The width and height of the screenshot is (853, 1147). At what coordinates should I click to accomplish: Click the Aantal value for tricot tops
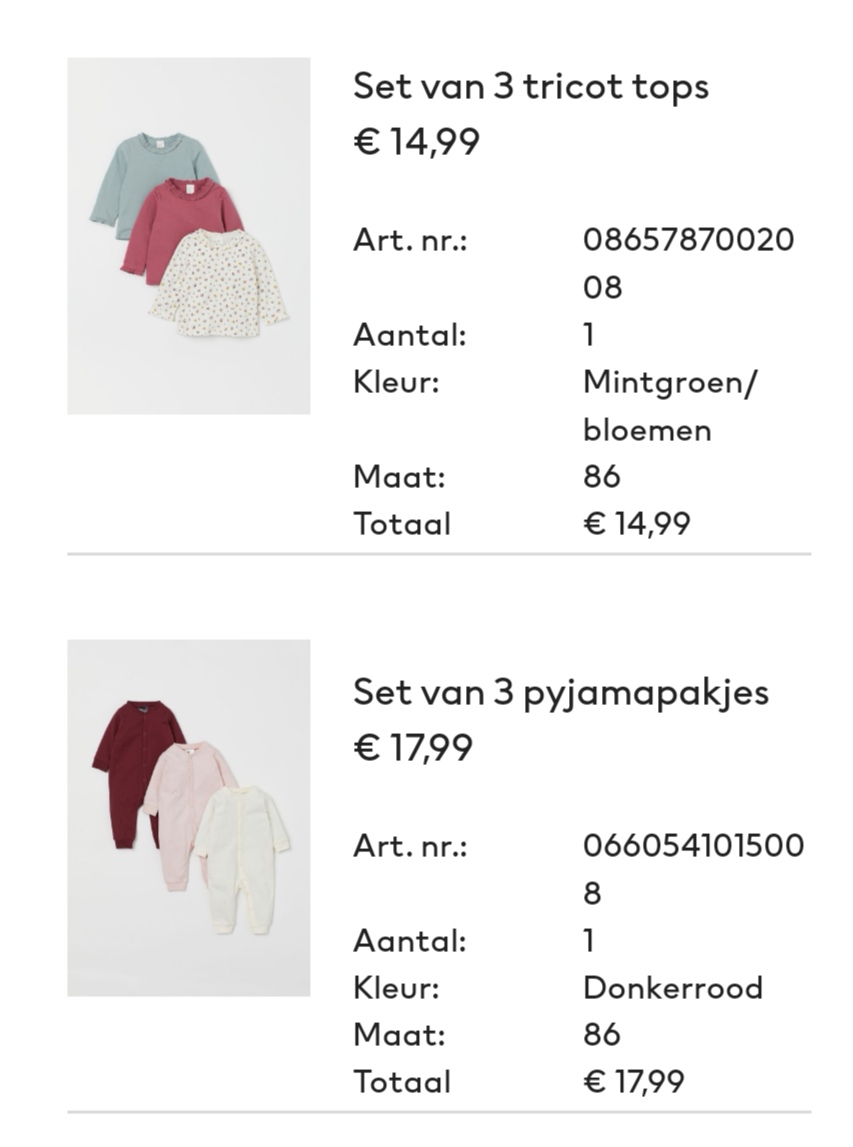click(x=590, y=335)
